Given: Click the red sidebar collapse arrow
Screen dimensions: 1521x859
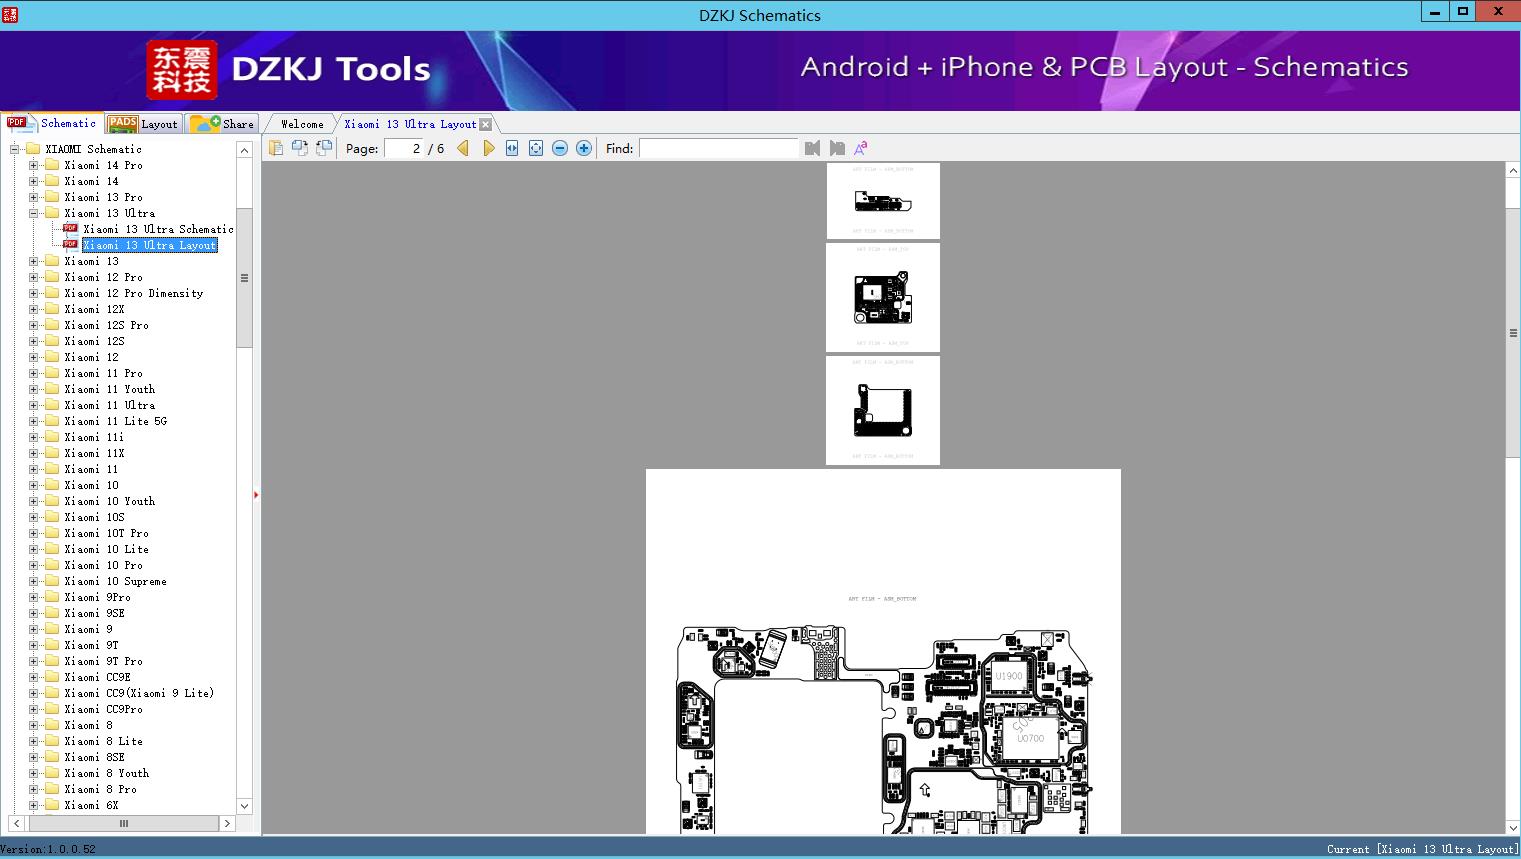Looking at the screenshot, I should [x=256, y=495].
